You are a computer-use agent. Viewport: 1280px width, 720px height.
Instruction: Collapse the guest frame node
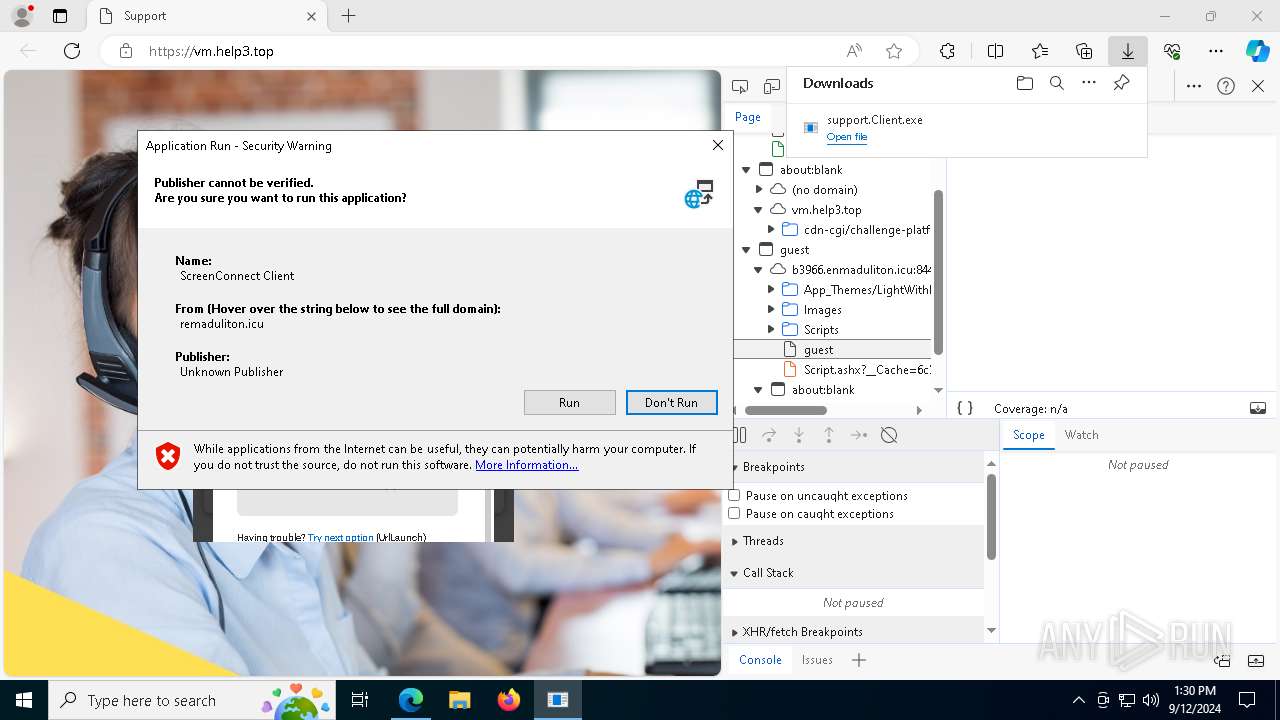point(747,250)
